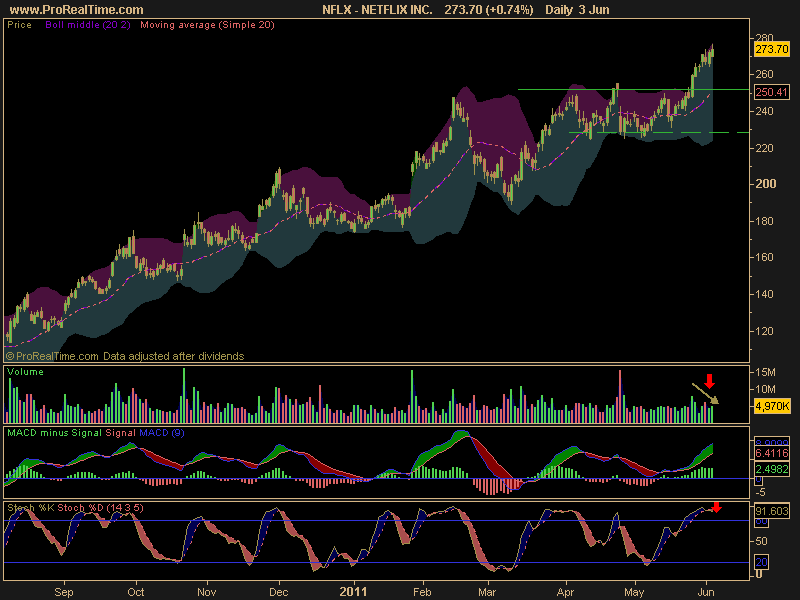The width and height of the screenshot is (800, 600).
Task: Click the Moving average (Simple 20) legend
Action: (207, 25)
